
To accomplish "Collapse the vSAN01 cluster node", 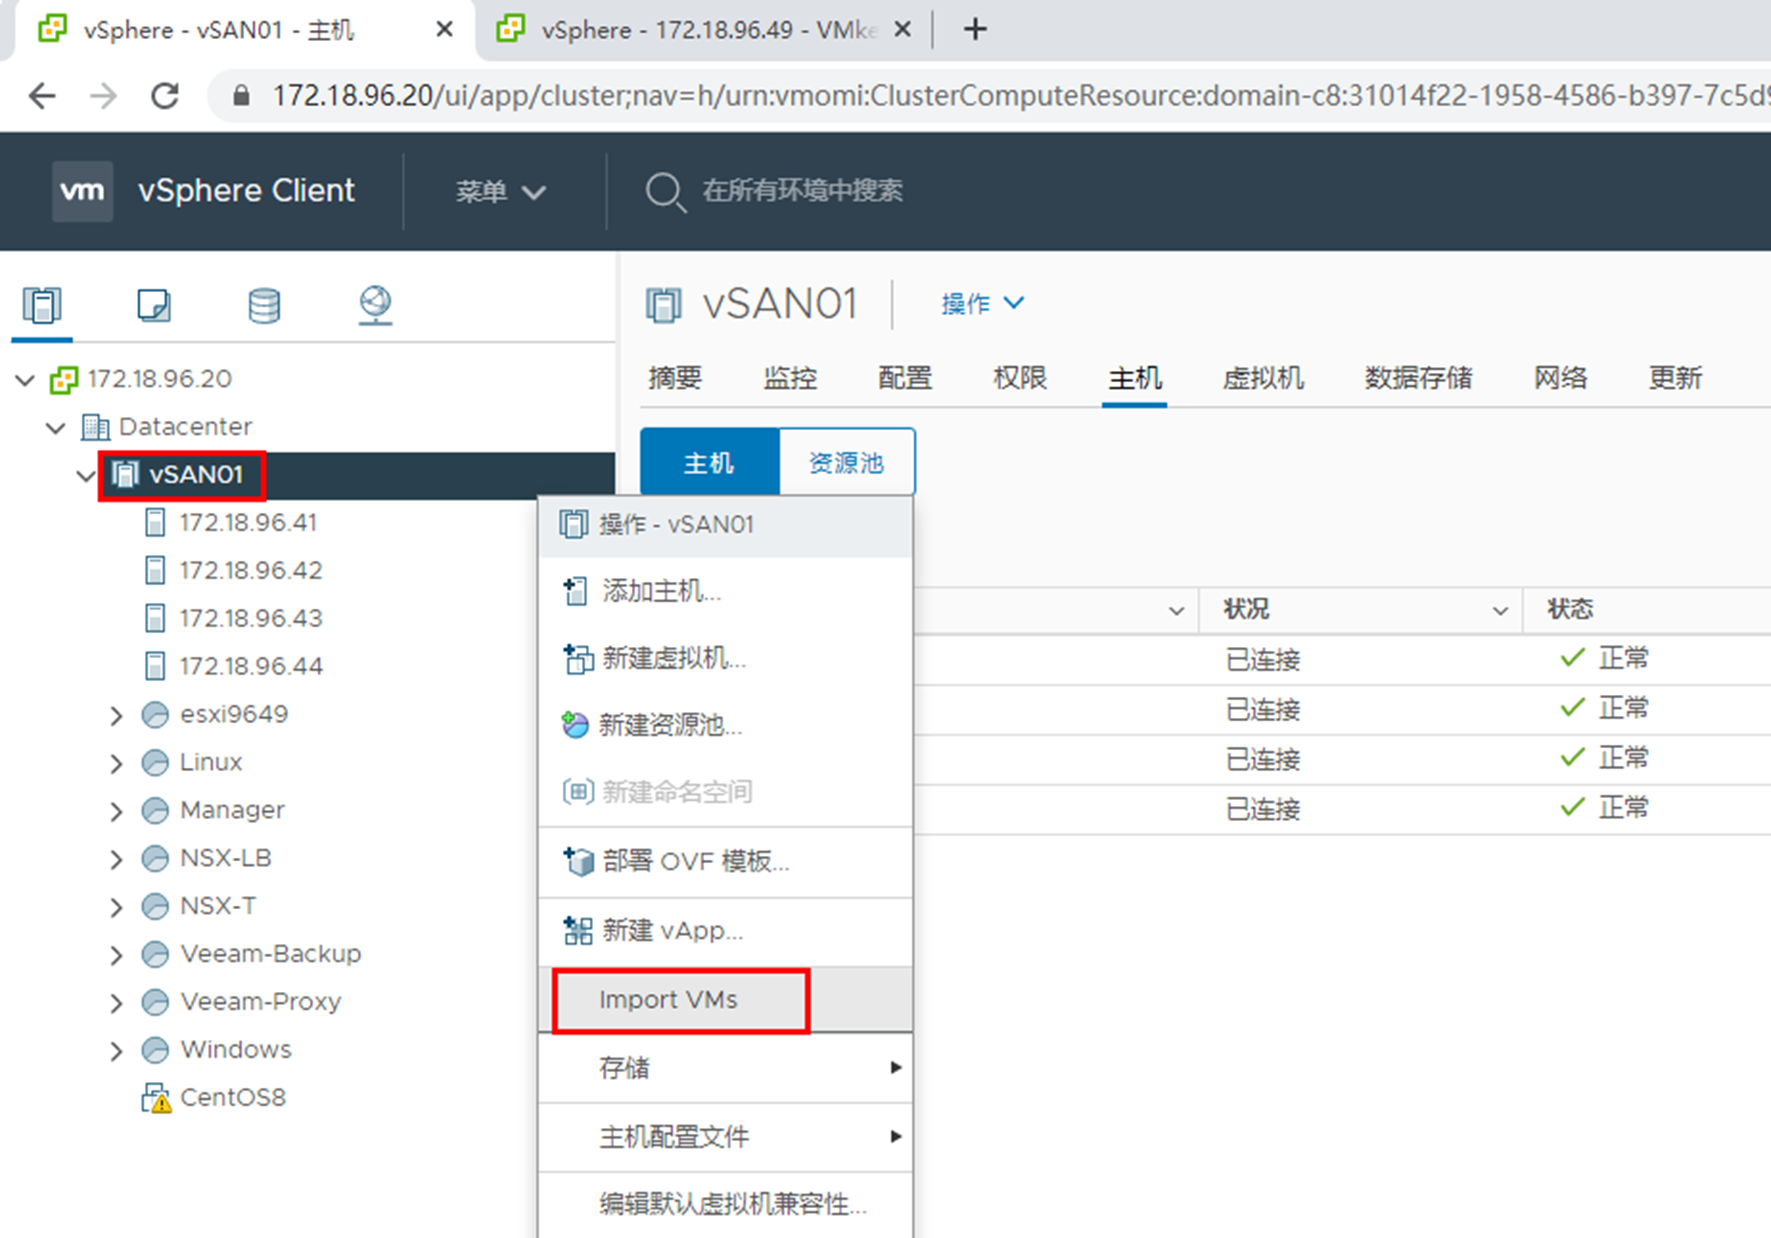I will coord(86,476).
